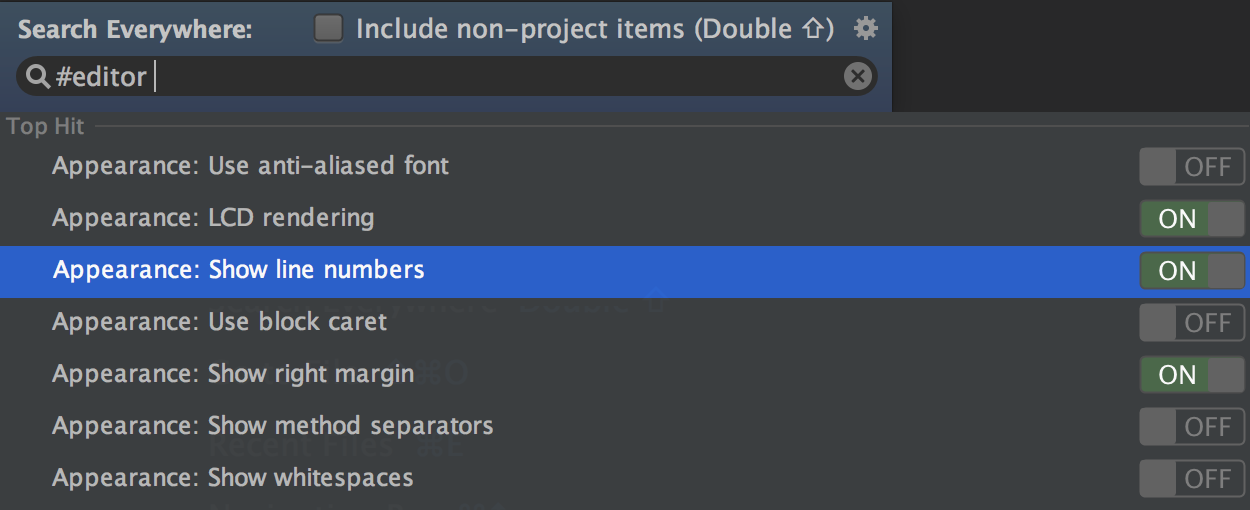Image resolution: width=1250 pixels, height=510 pixels.
Task: Open the Search Everywhere settings gear
Action: click(x=865, y=29)
